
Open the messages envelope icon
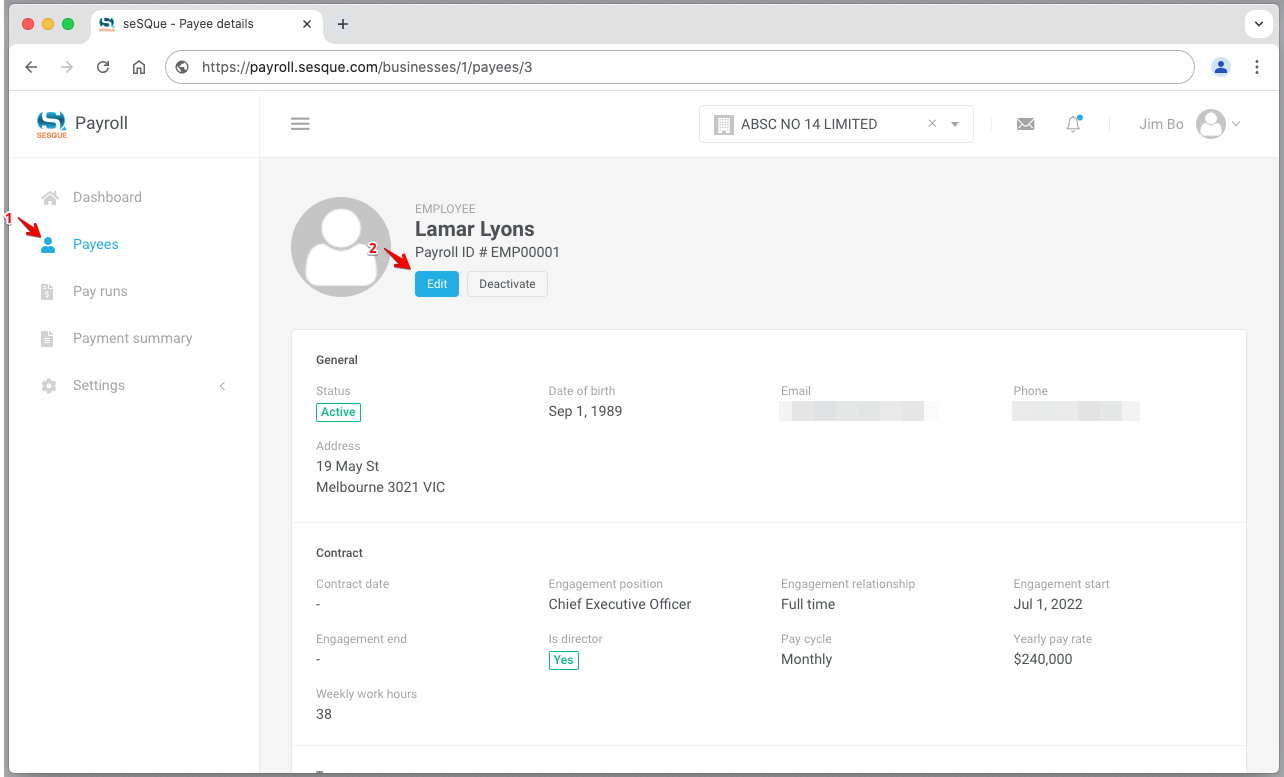point(1025,124)
